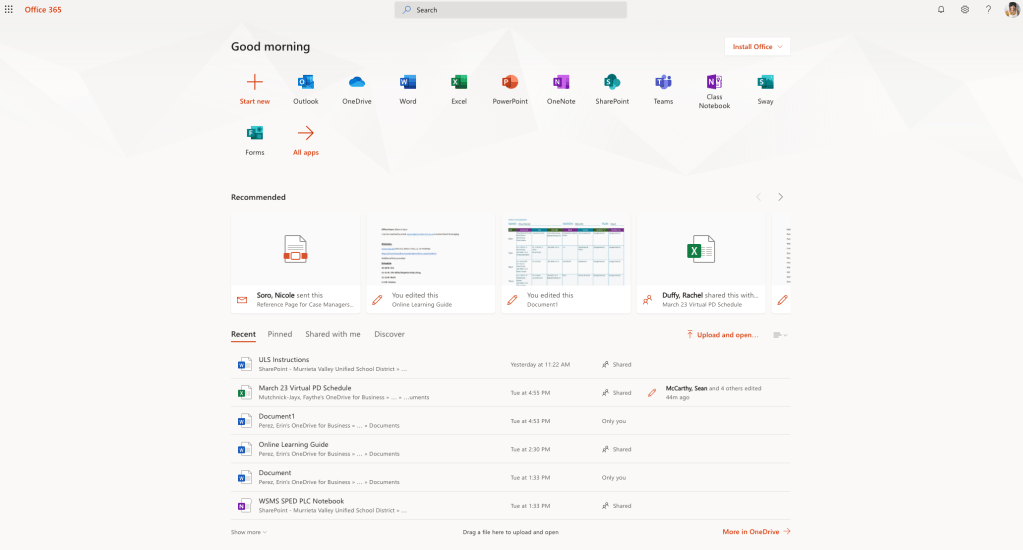The image size is (1023, 550).
Task: Switch to the Shared with me tab
Action: [x=333, y=334]
